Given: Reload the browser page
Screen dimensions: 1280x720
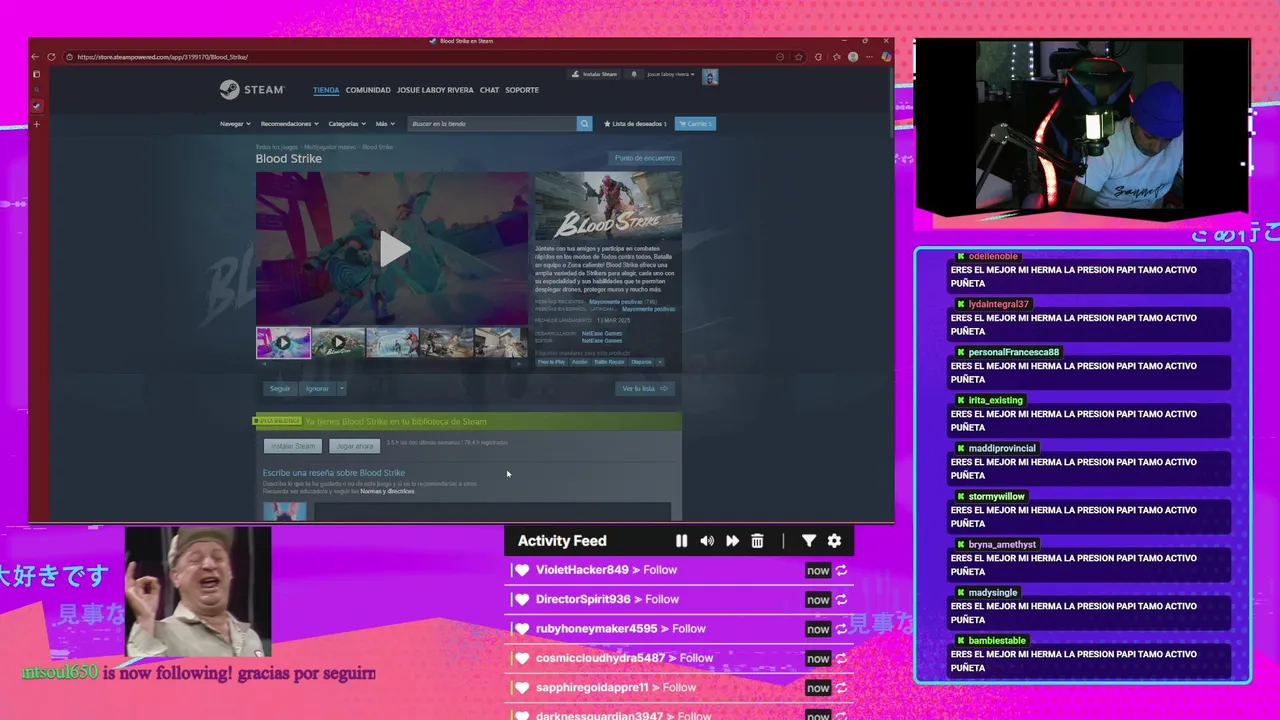Looking at the screenshot, I should [51, 57].
